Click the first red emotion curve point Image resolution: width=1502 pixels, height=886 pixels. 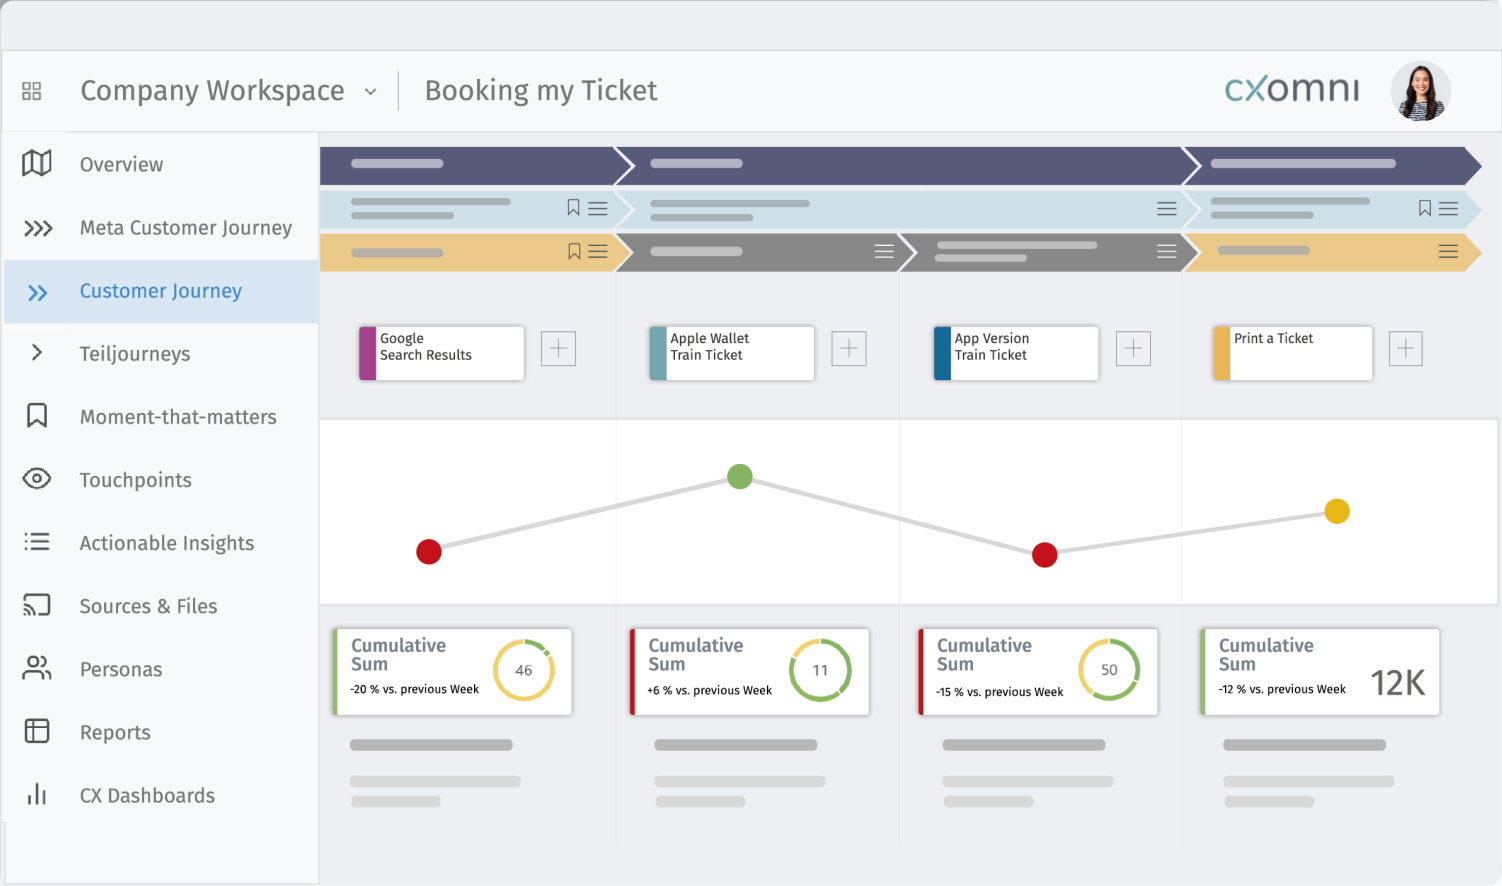(429, 552)
